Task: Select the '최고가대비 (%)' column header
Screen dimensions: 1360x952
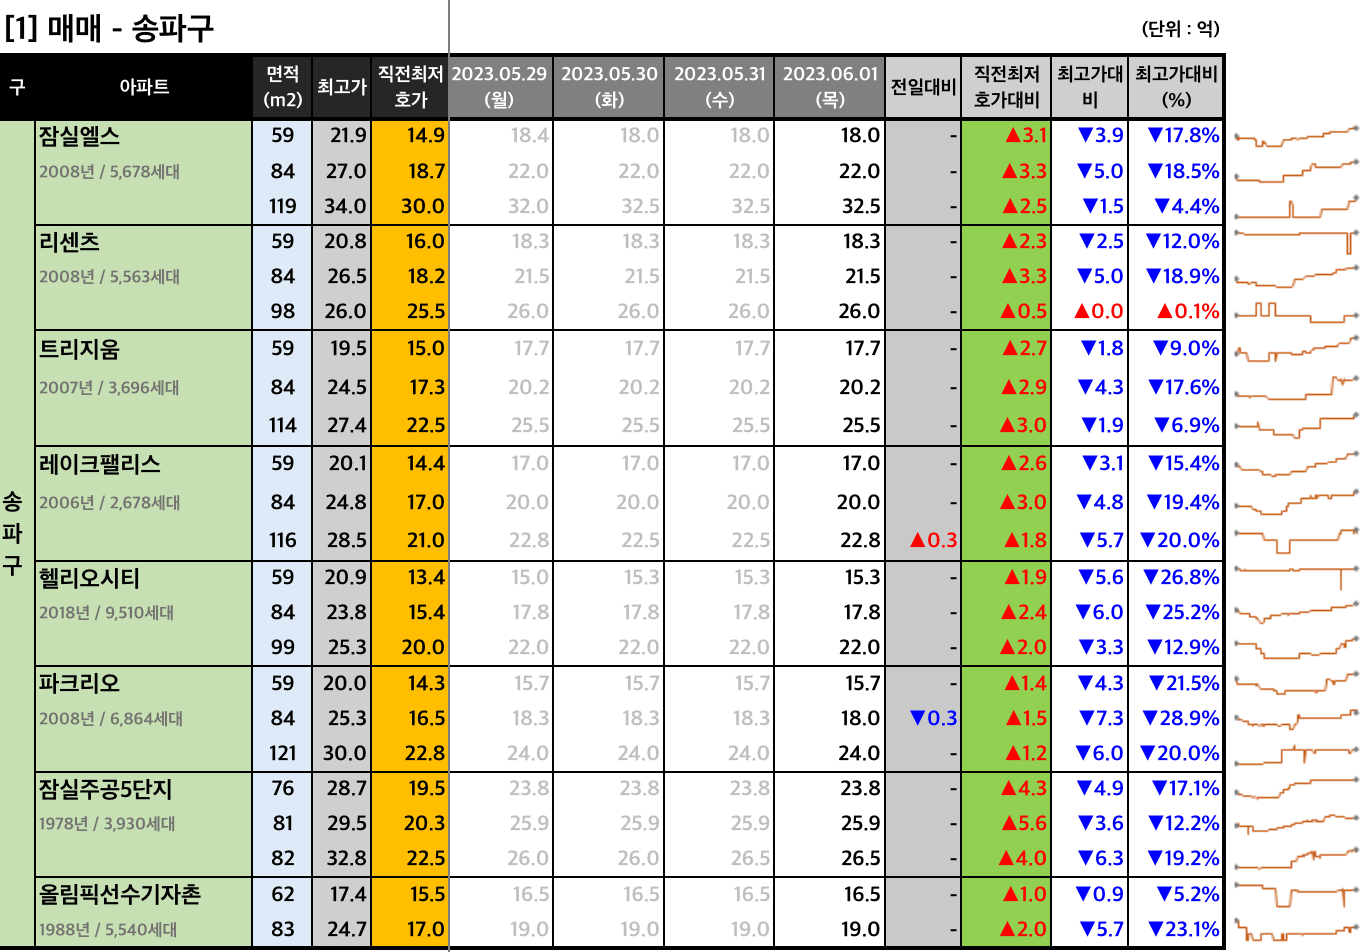Action: [x=1176, y=87]
